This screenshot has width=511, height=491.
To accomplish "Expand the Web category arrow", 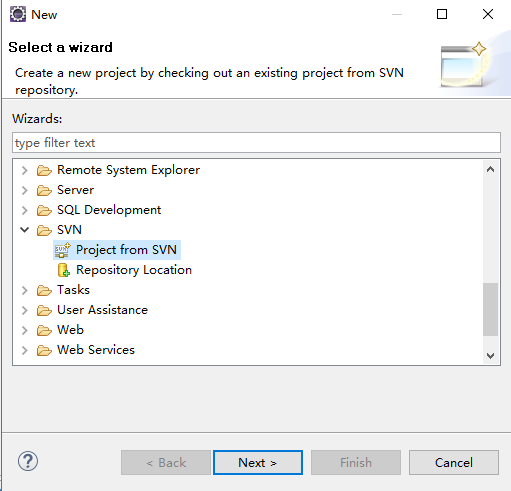I will (x=25, y=330).
